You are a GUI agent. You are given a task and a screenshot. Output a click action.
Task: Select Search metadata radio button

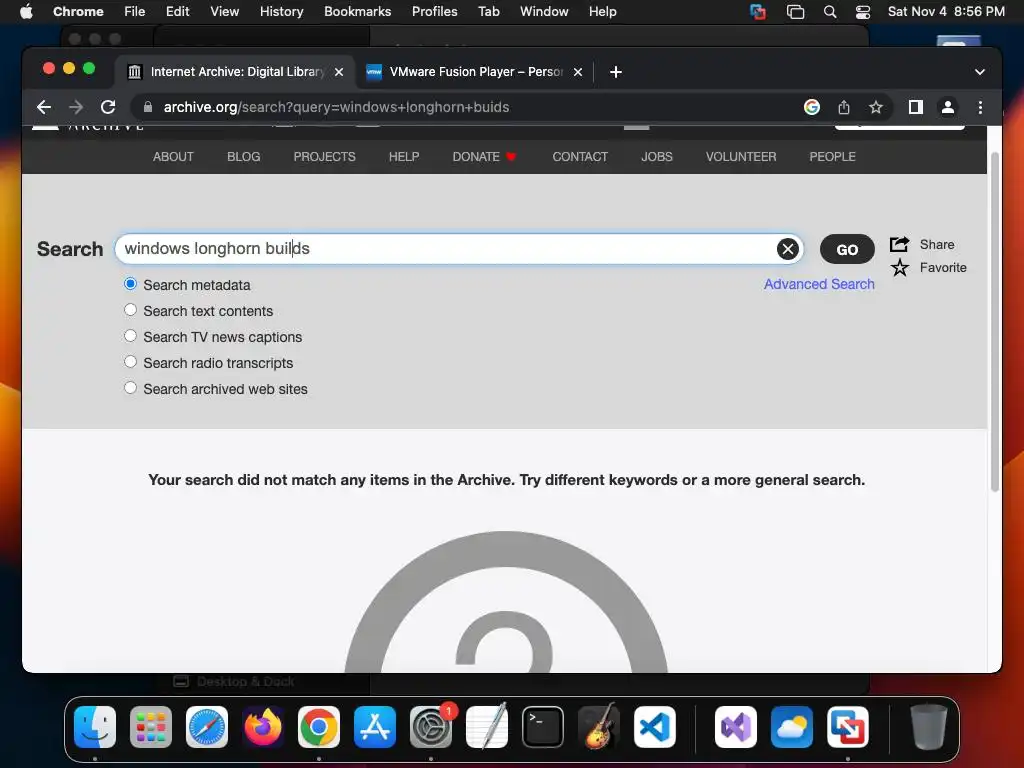[x=131, y=284]
